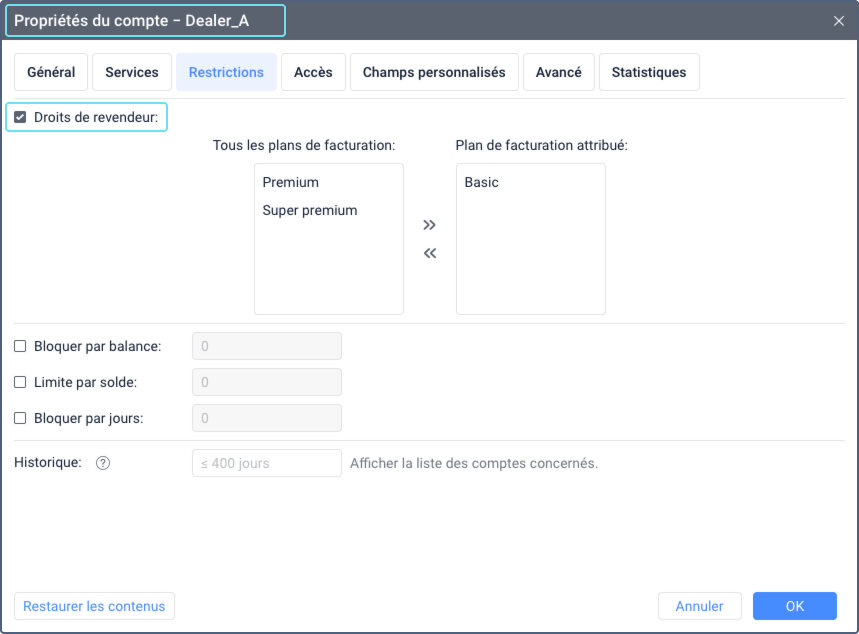Open the Services tab
Viewport: 859px width, 634px height.
tap(131, 72)
